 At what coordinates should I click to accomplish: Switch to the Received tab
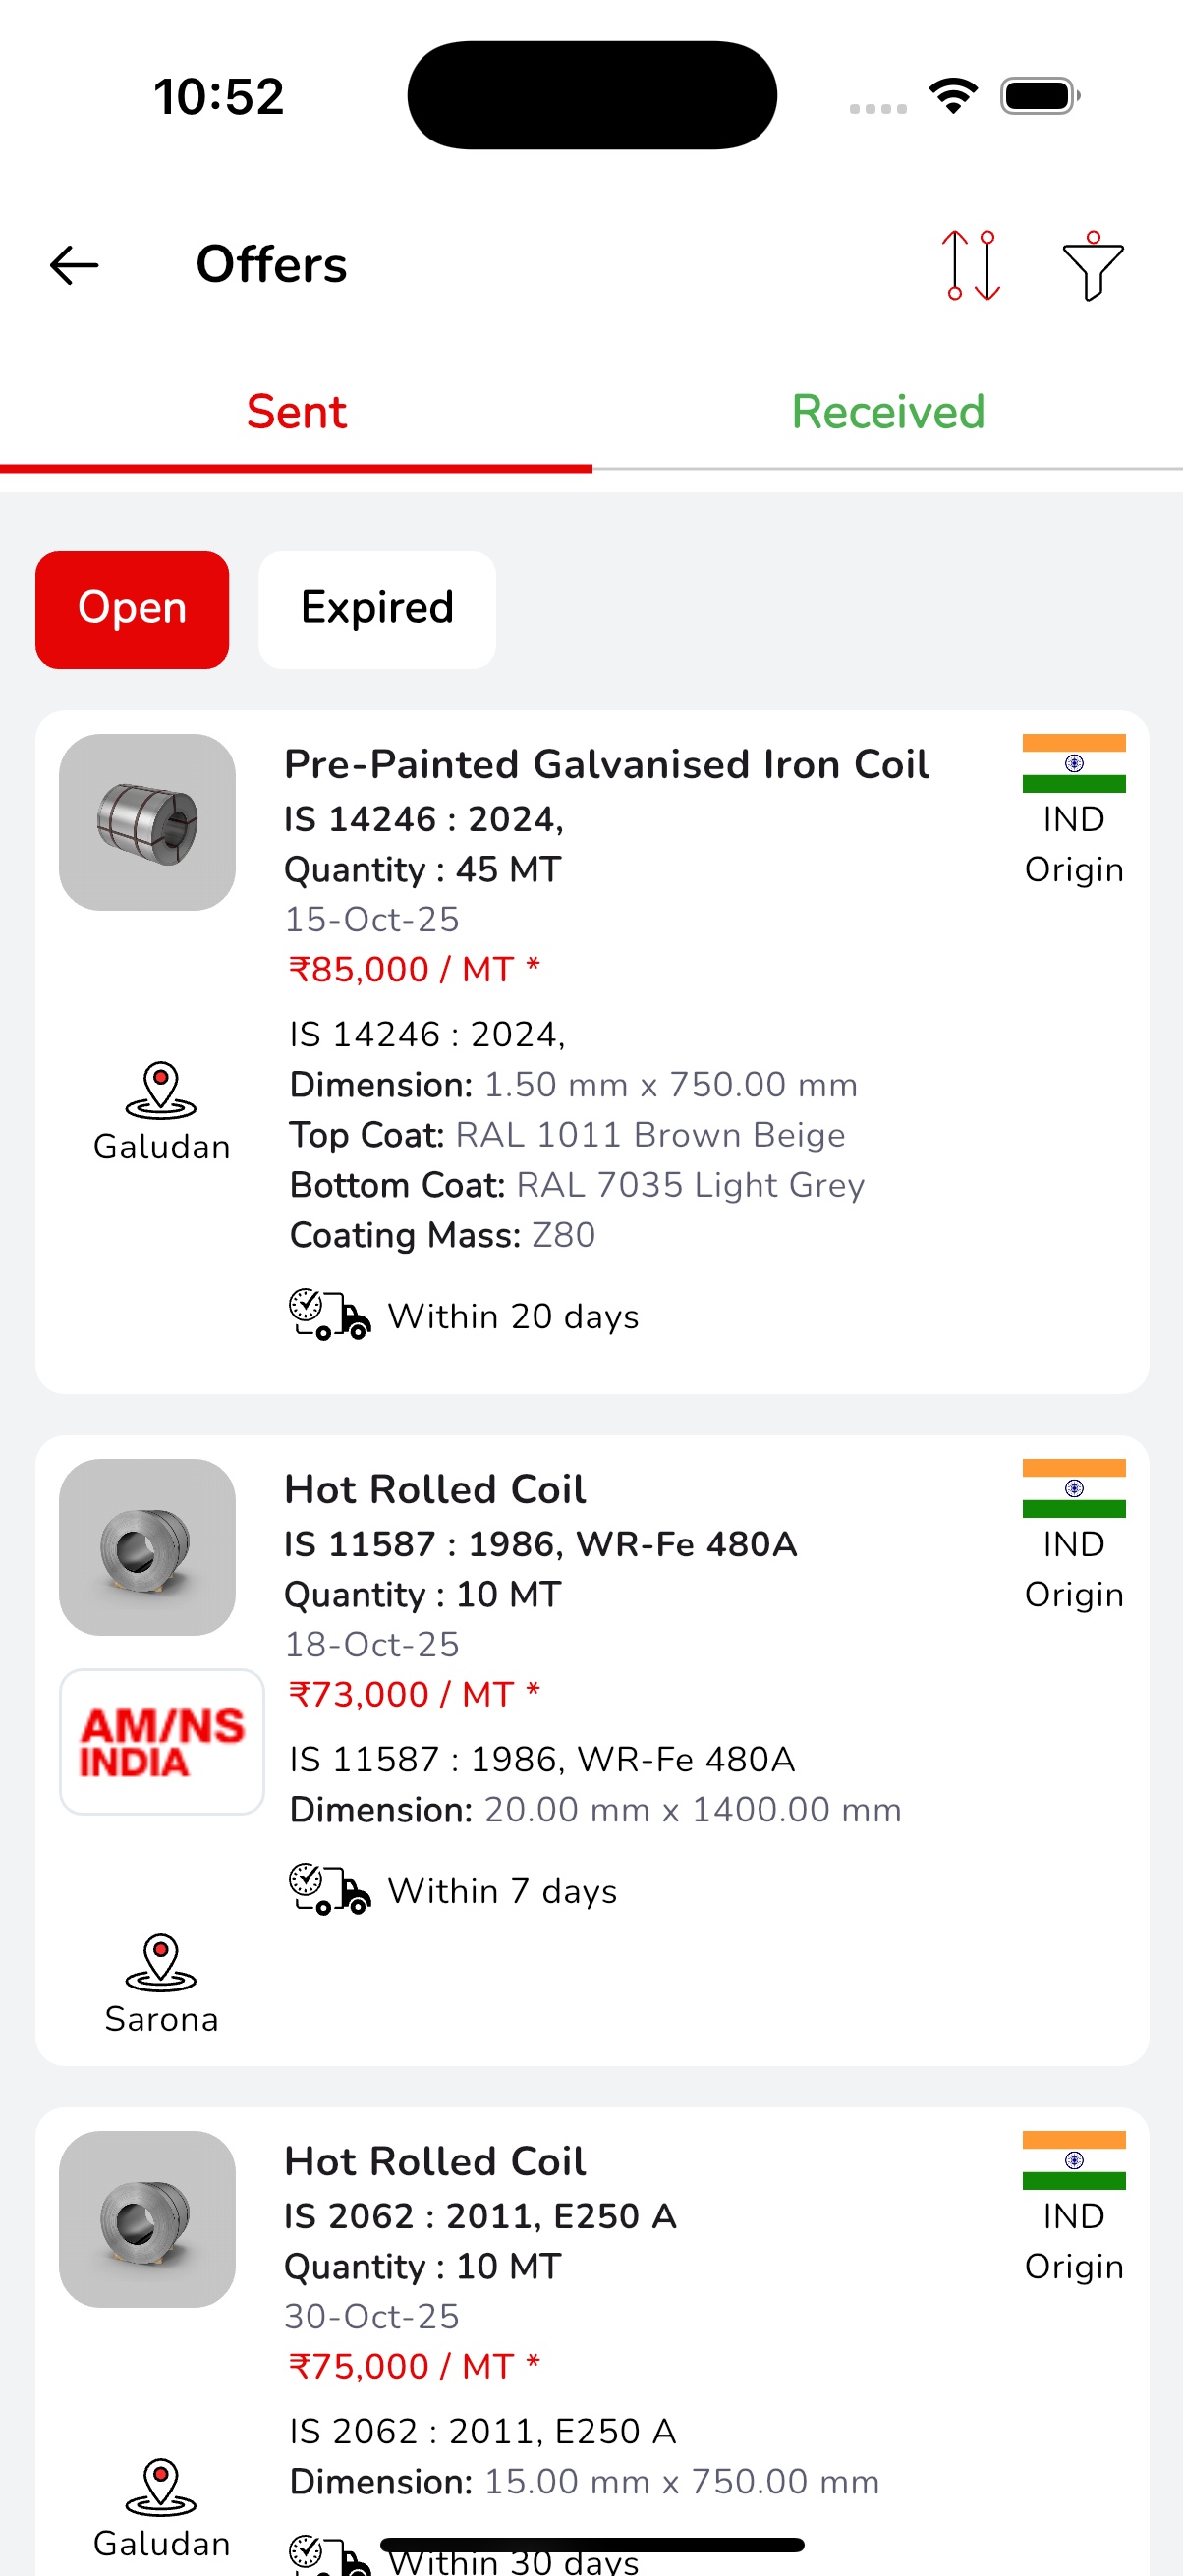tap(887, 412)
